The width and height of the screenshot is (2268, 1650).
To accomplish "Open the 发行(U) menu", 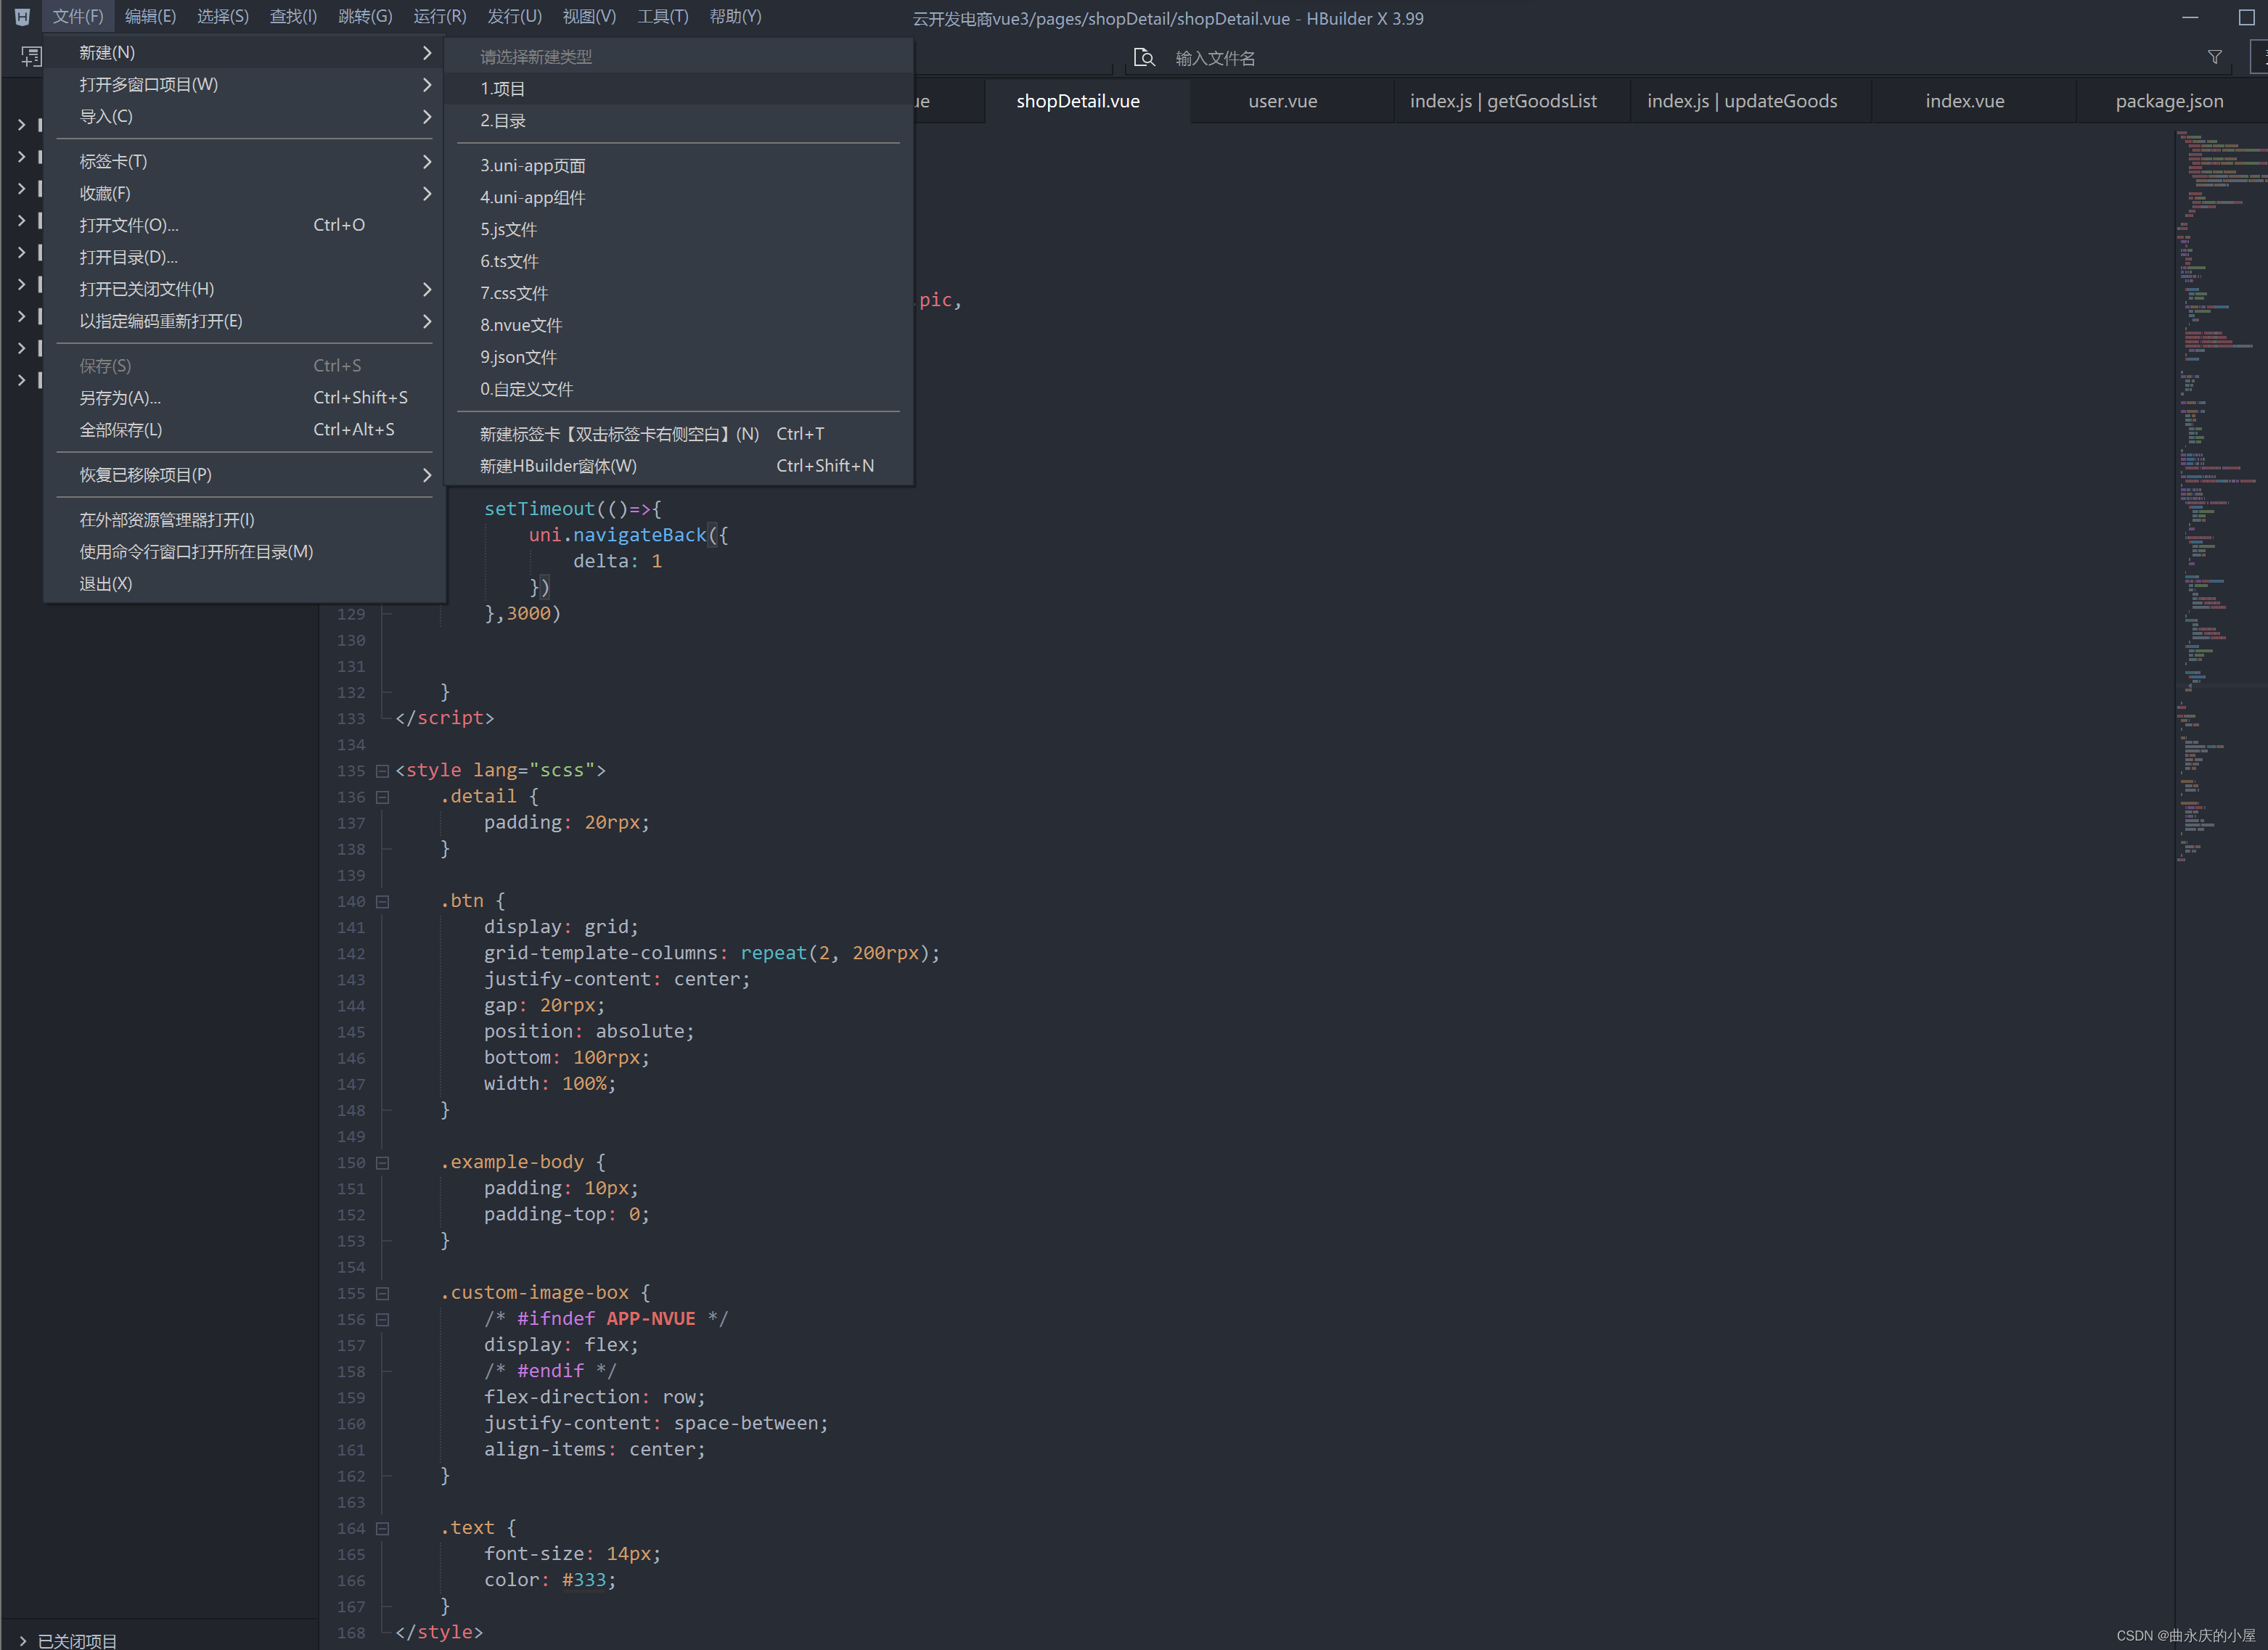I will [514, 17].
